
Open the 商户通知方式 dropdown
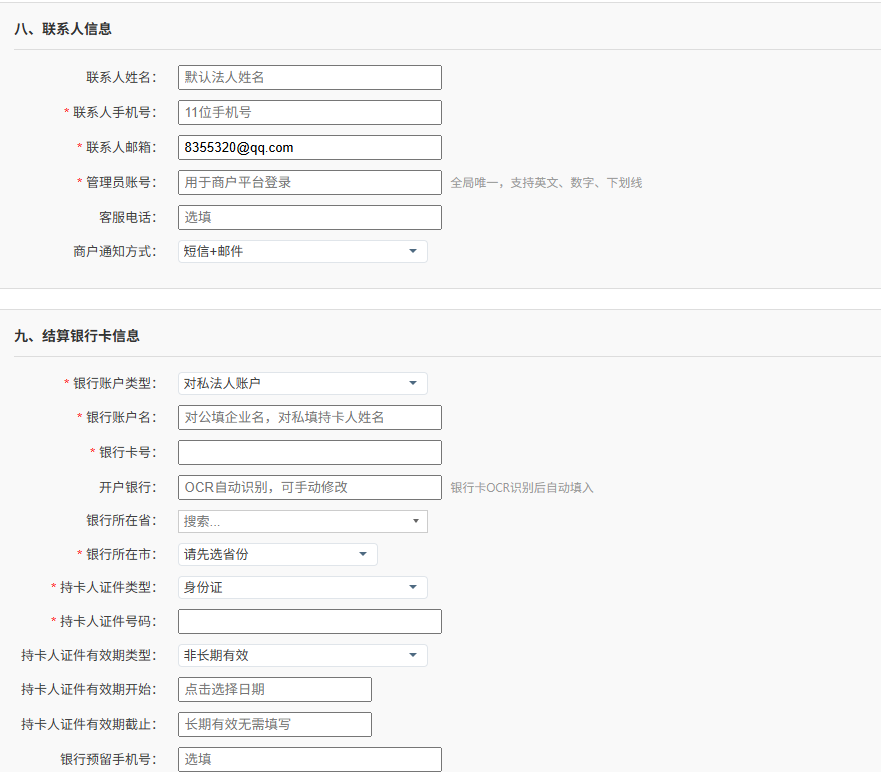tap(302, 252)
